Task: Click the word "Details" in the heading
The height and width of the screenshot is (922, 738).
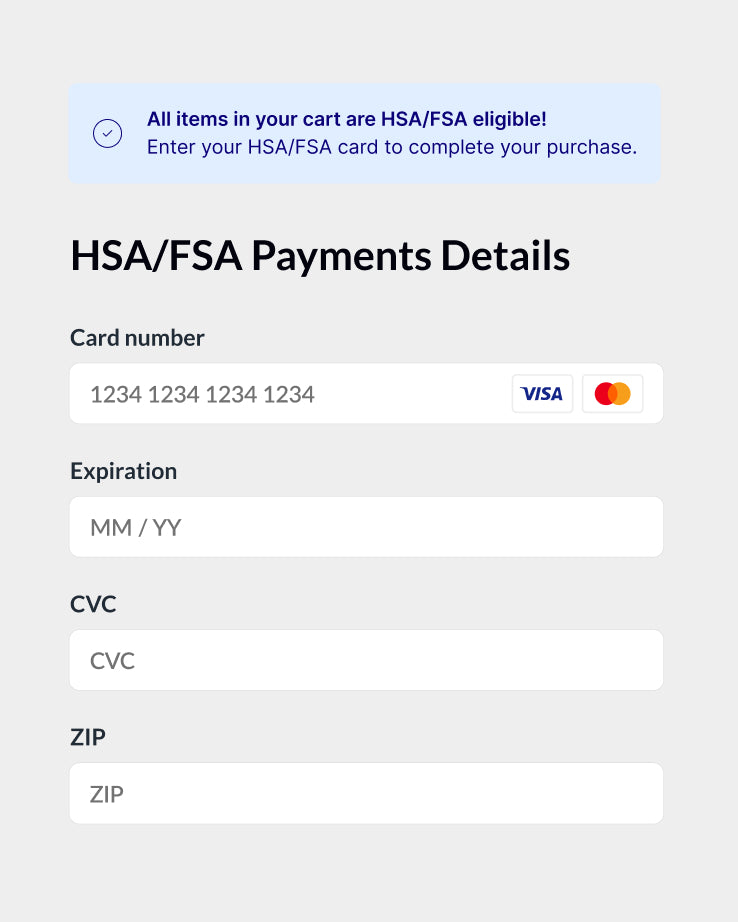Action: [x=505, y=256]
